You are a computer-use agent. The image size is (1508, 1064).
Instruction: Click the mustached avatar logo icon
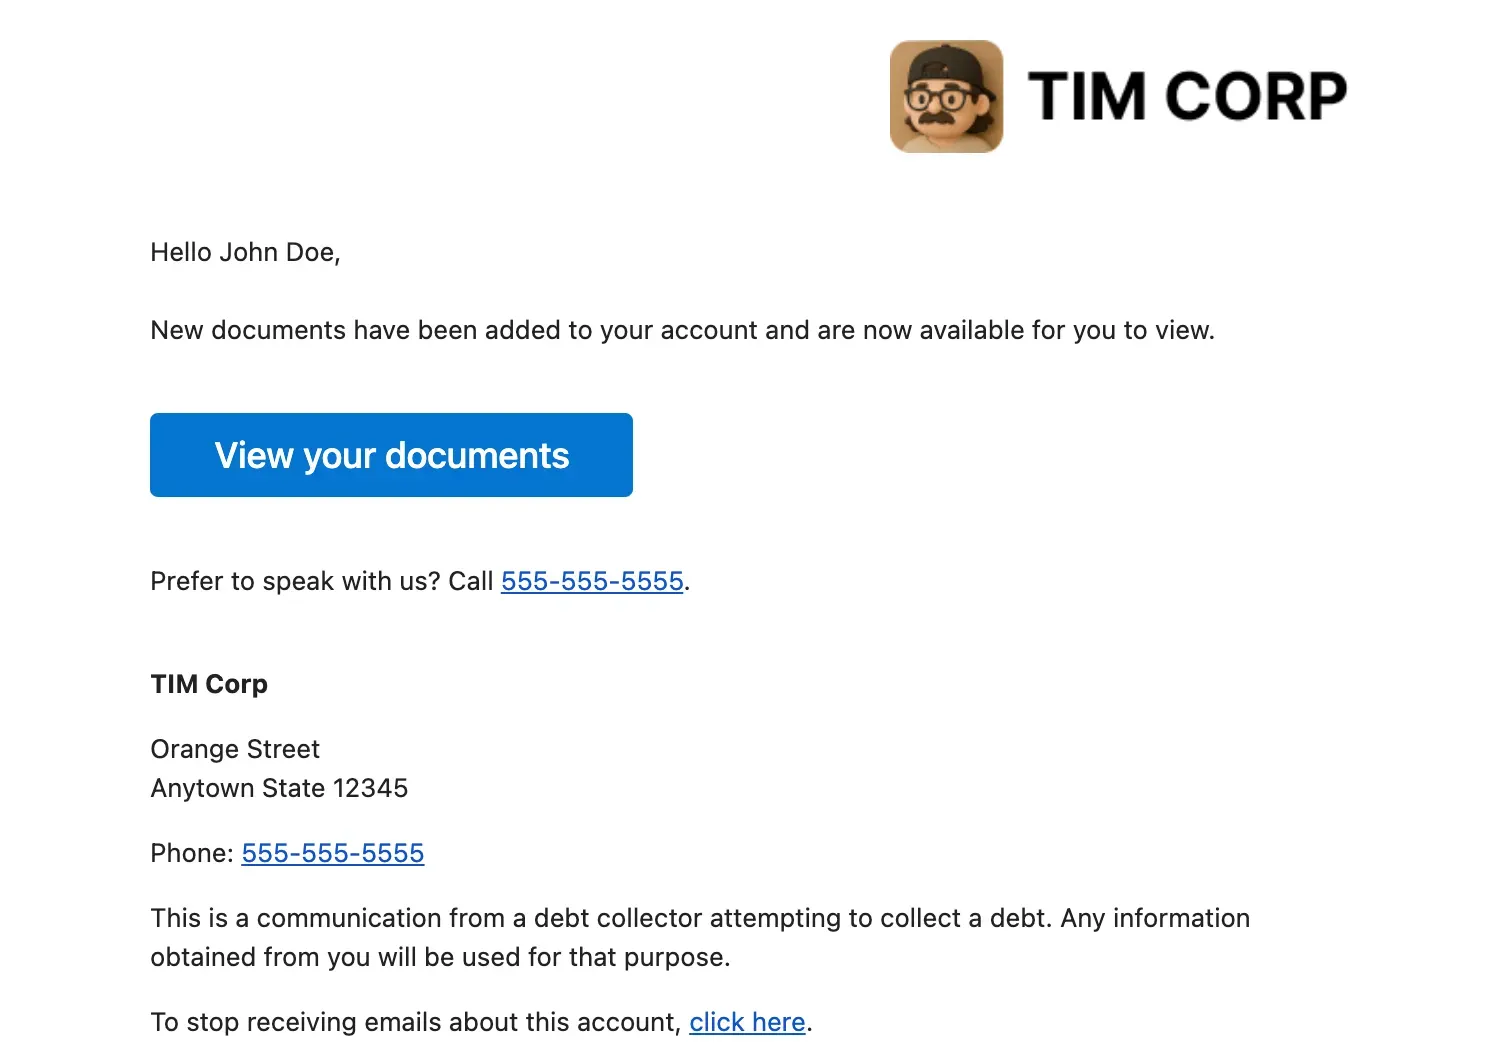click(946, 96)
